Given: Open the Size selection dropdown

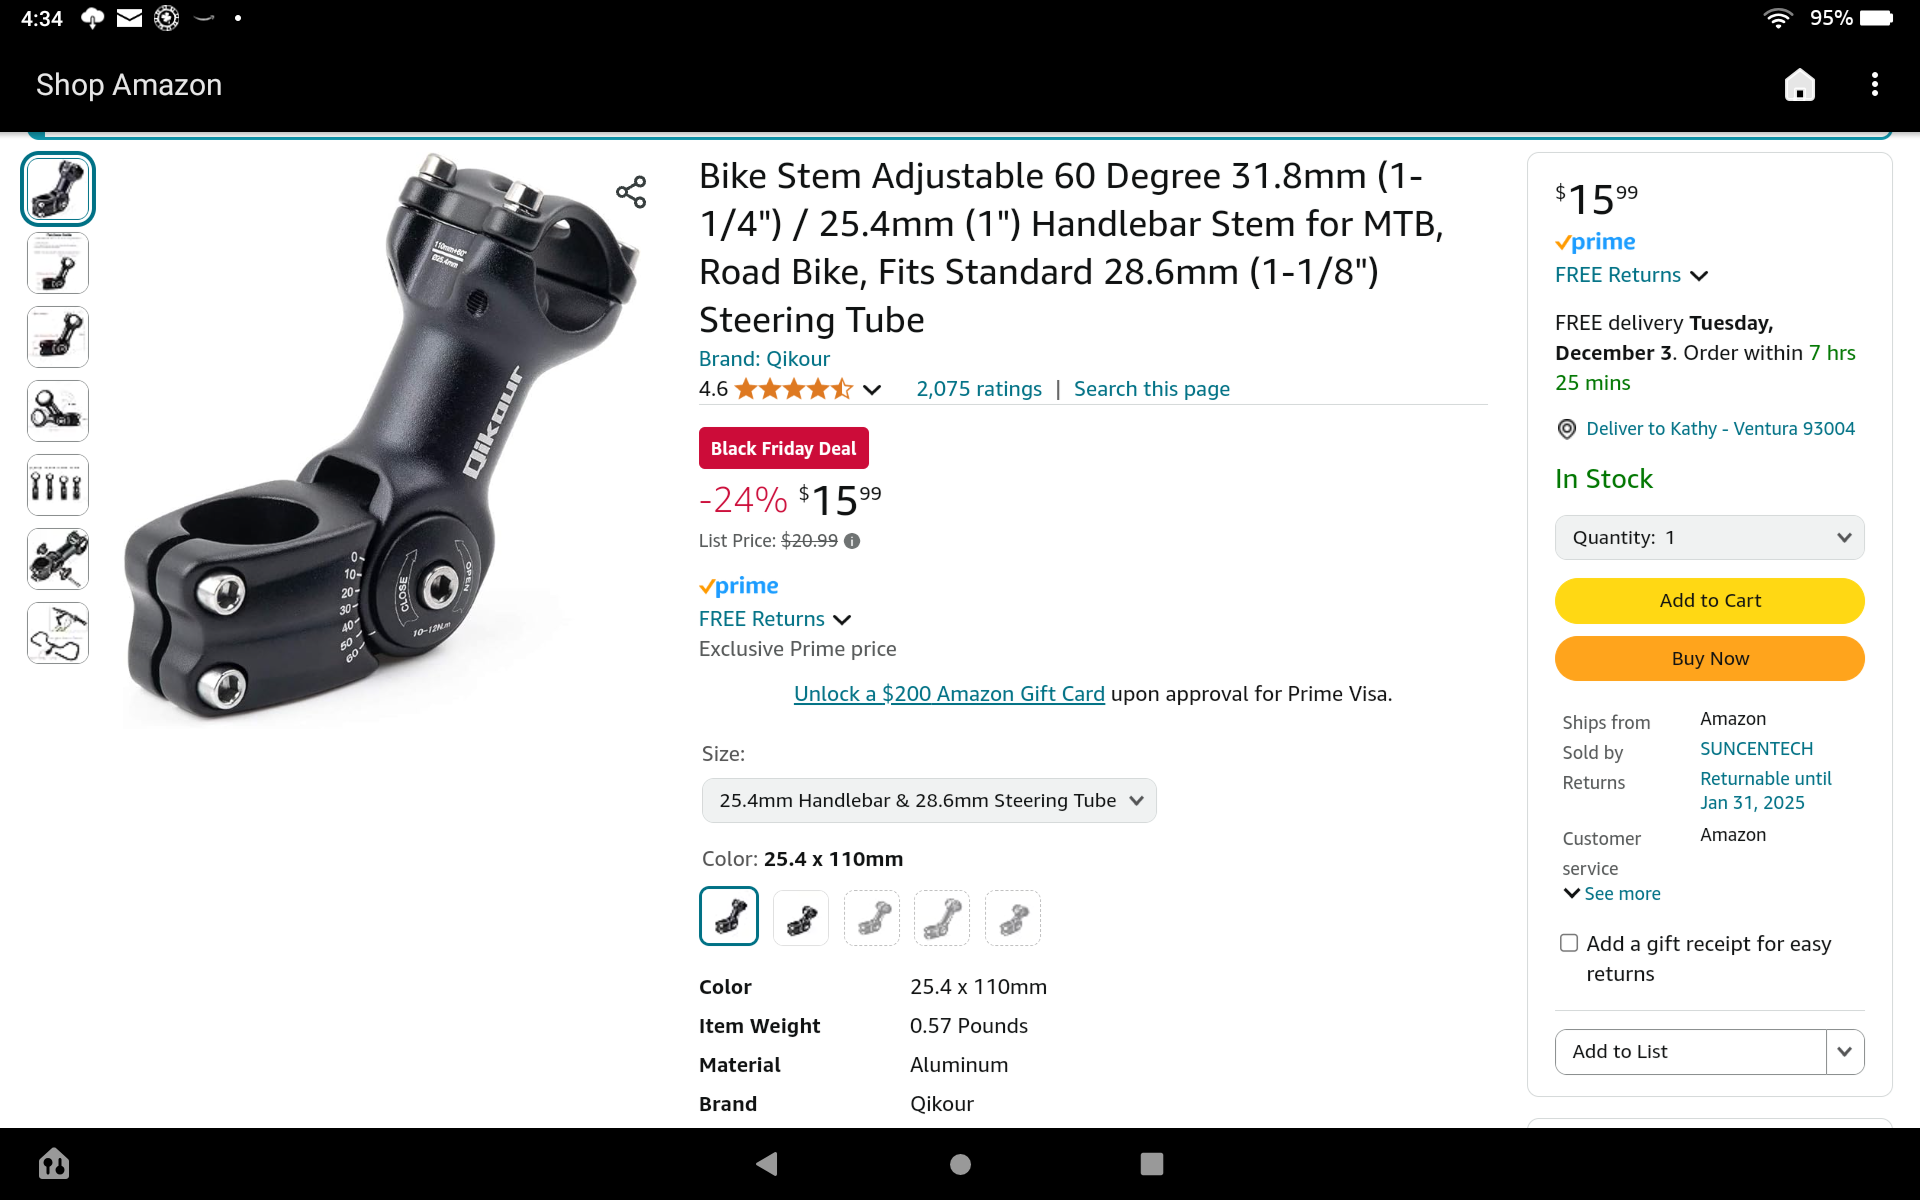Looking at the screenshot, I should coord(929,801).
